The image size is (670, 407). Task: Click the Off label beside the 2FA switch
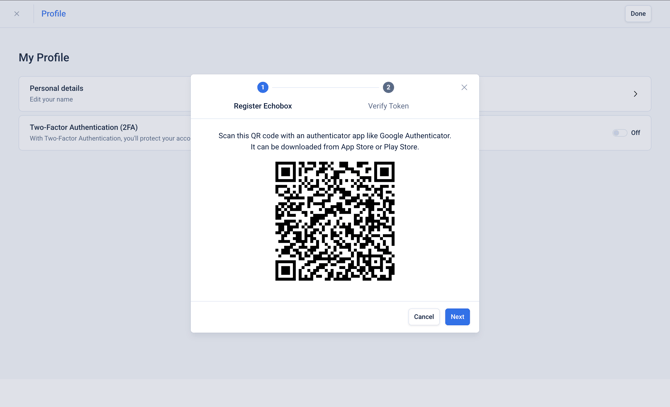pyautogui.click(x=635, y=133)
